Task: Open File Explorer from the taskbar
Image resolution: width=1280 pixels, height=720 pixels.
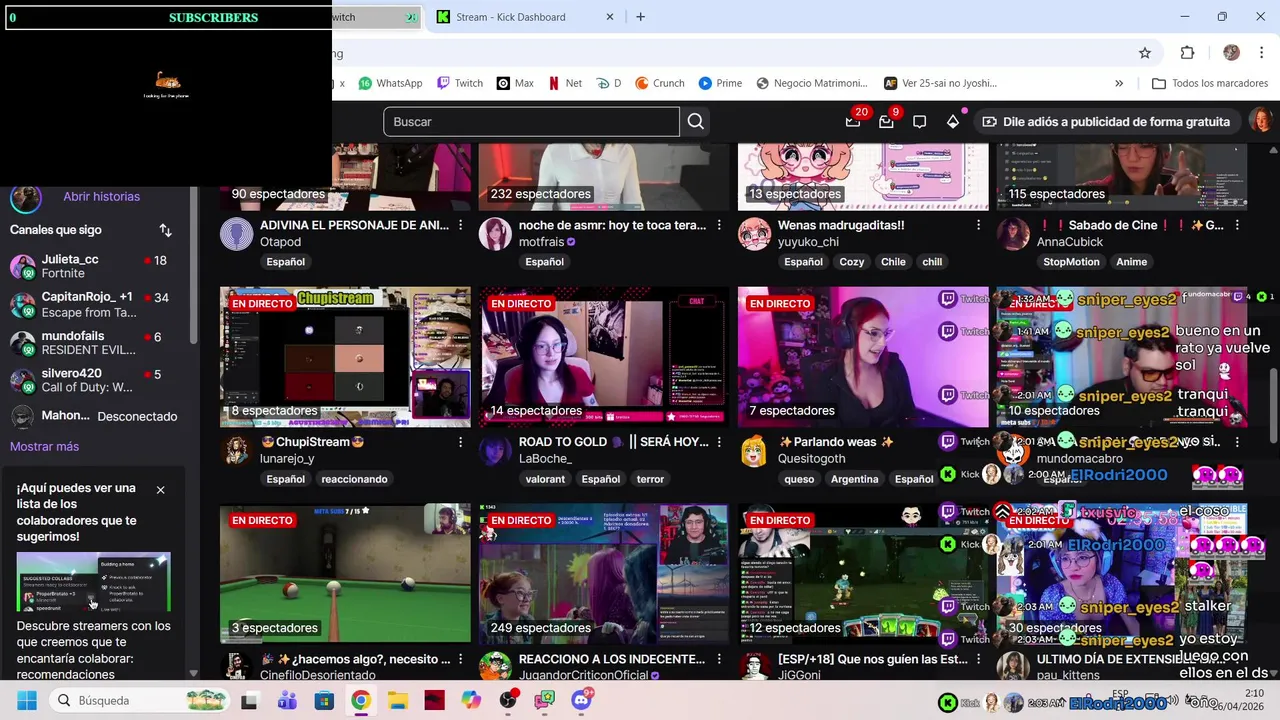Action: point(398,700)
